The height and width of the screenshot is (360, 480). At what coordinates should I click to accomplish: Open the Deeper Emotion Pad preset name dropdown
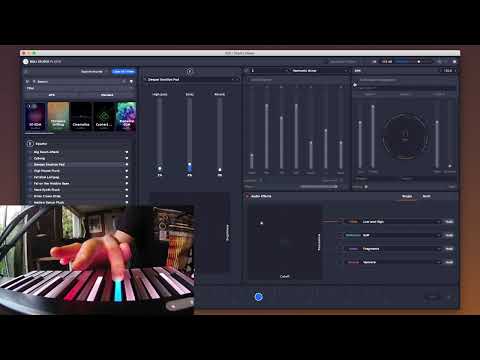coord(191,80)
